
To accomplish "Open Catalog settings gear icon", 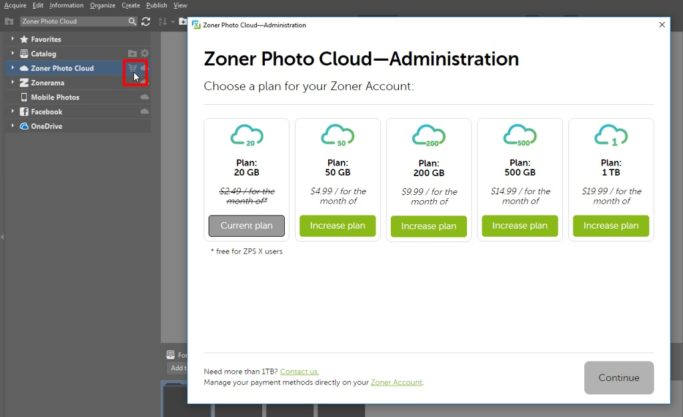I will (145, 53).
